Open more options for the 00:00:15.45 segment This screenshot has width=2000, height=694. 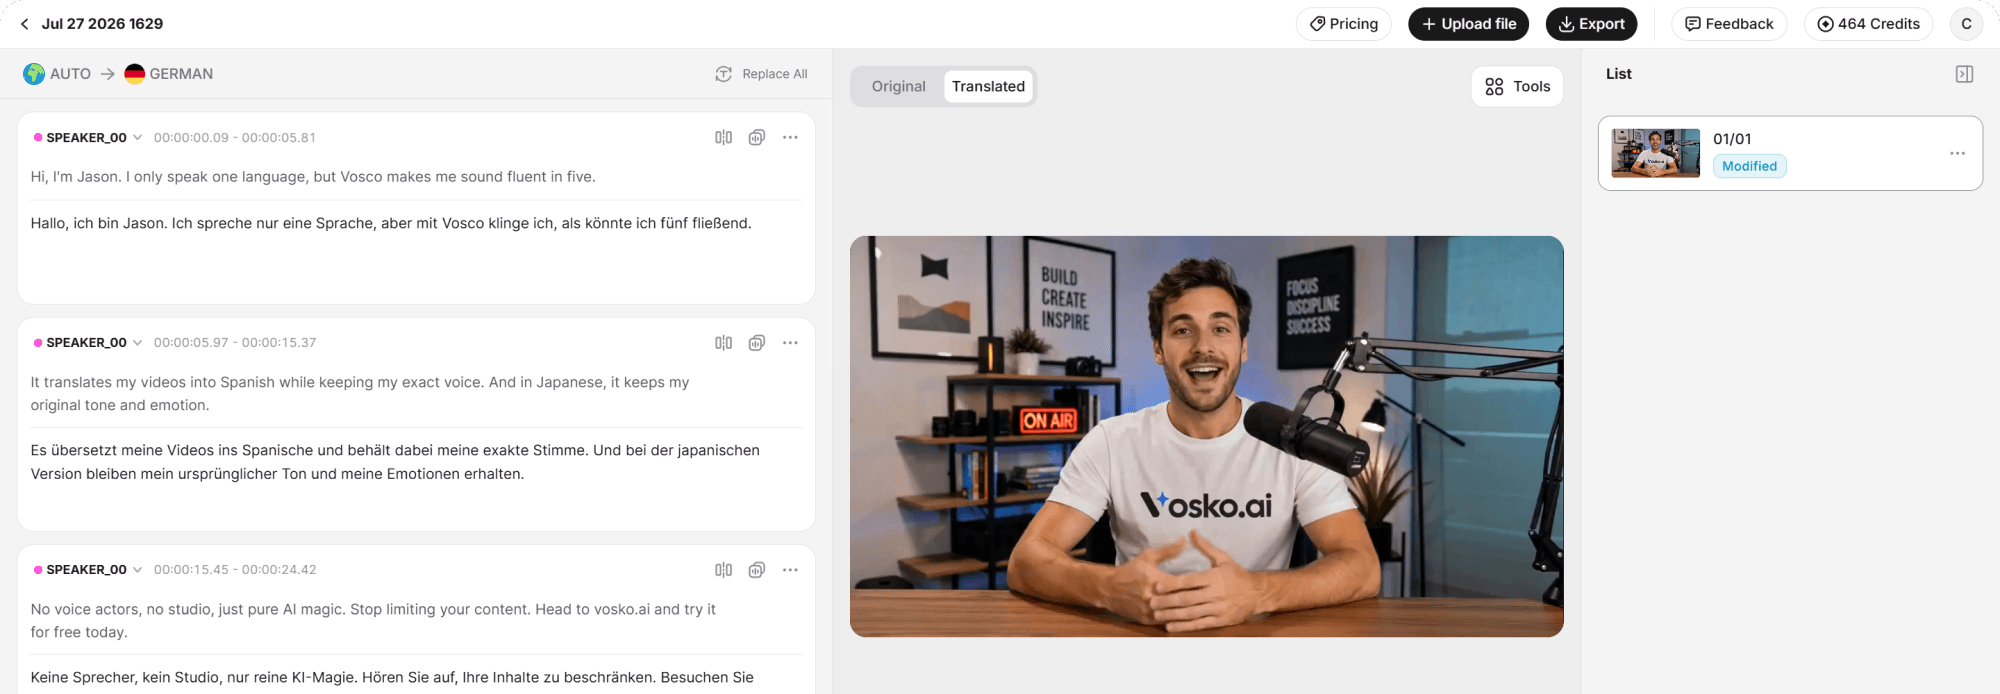click(x=790, y=570)
